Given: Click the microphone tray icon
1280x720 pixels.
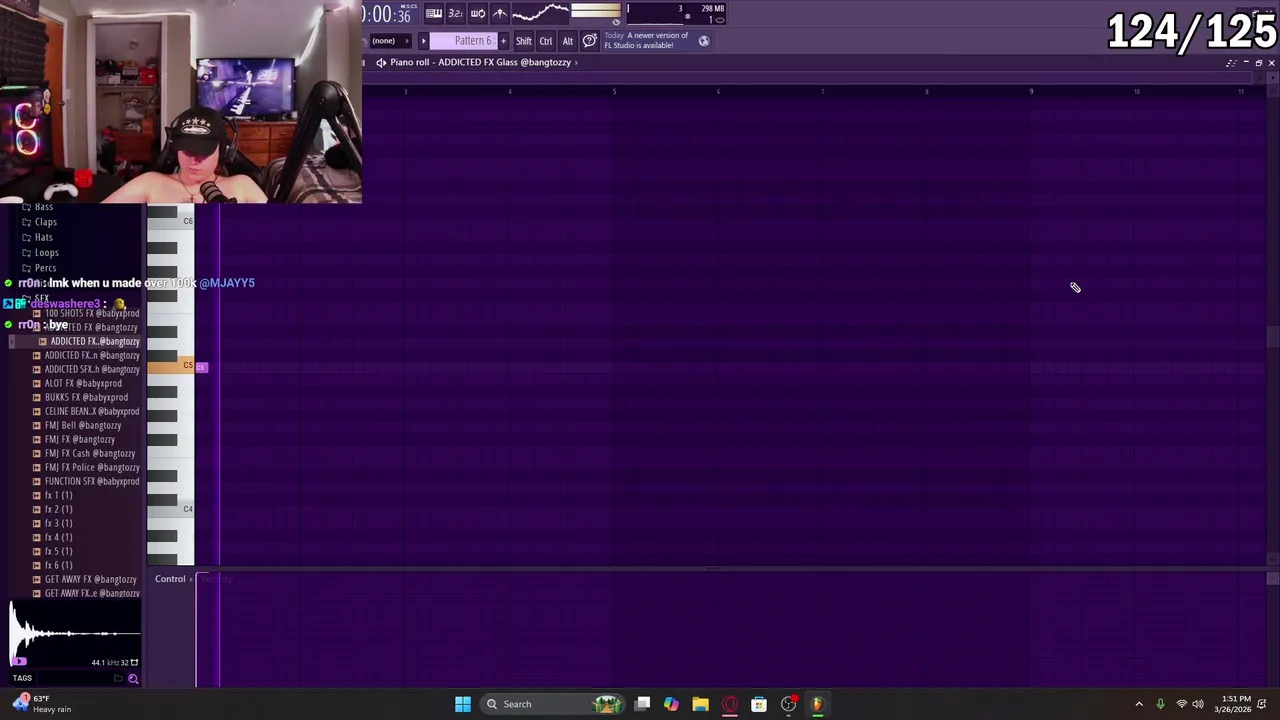Looking at the screenshot, I should click(x=1160, y=704).
